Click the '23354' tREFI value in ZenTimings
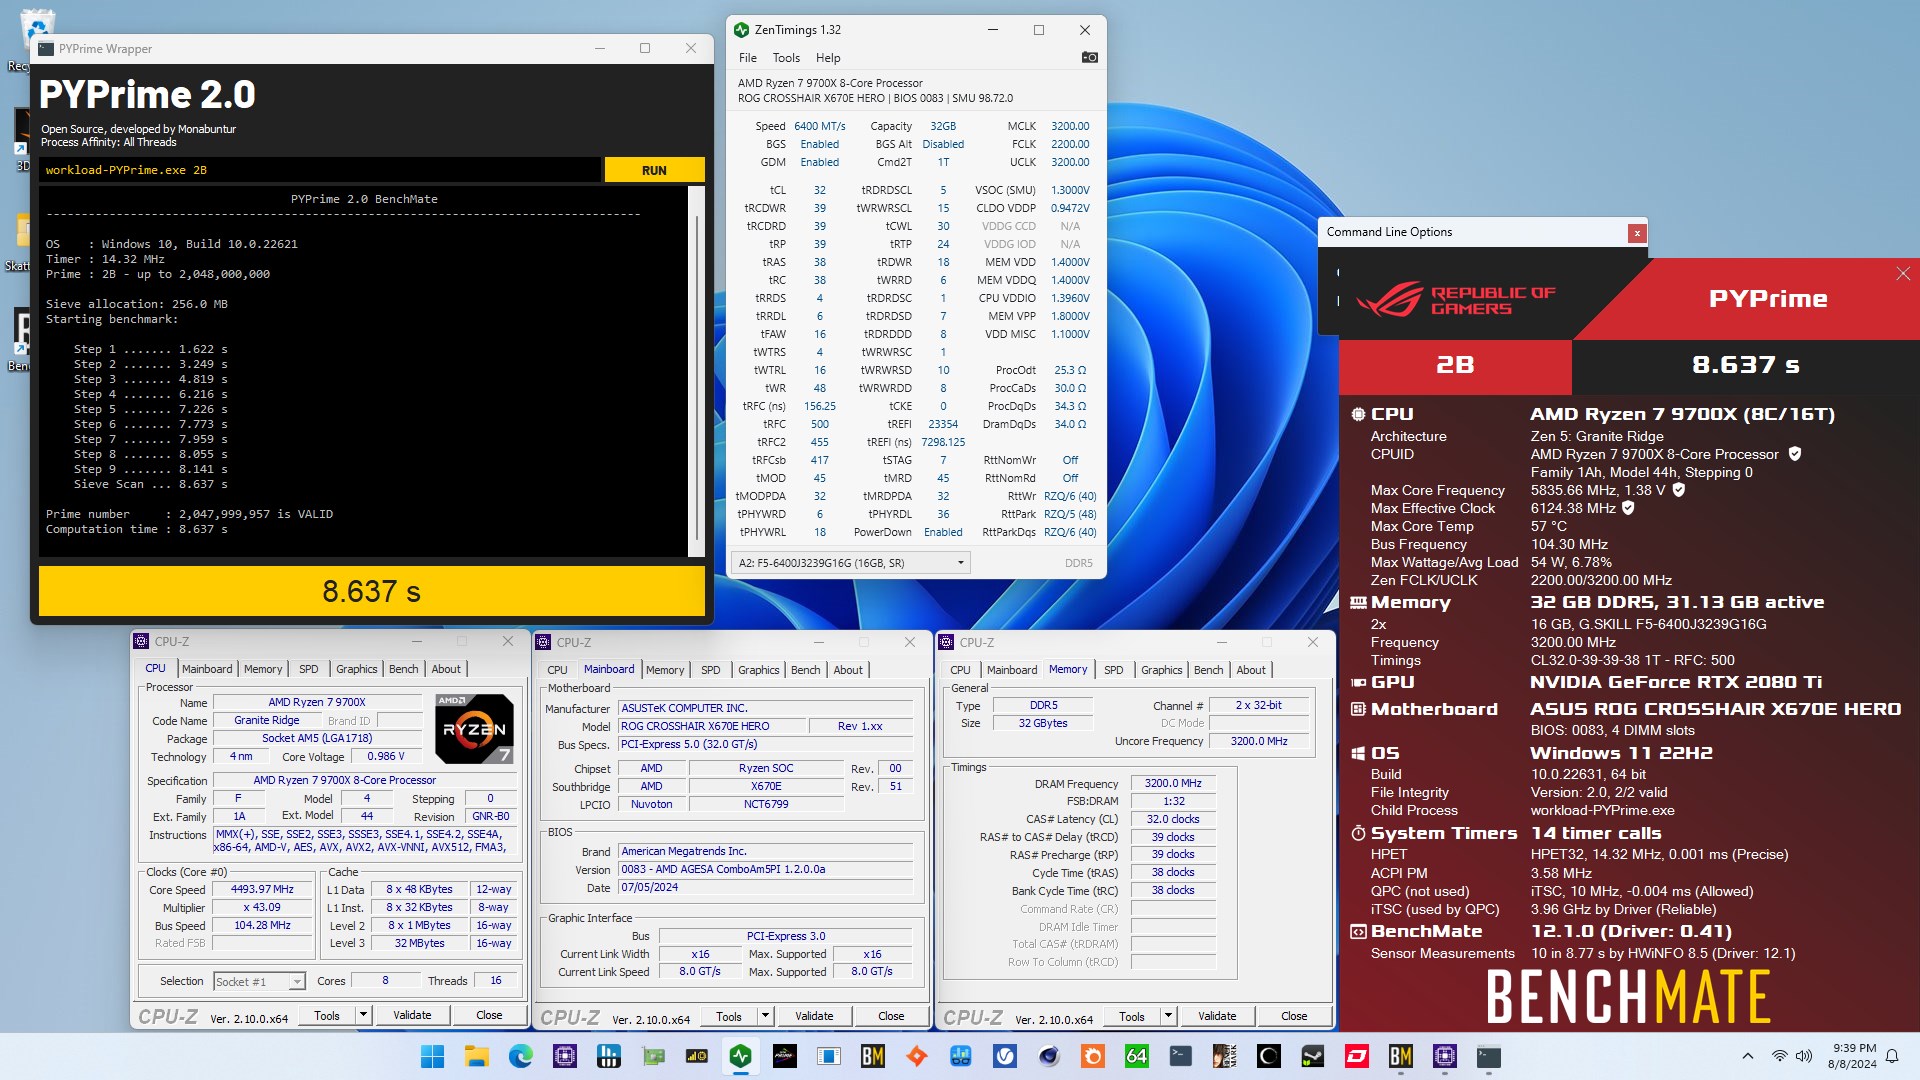 943,424
